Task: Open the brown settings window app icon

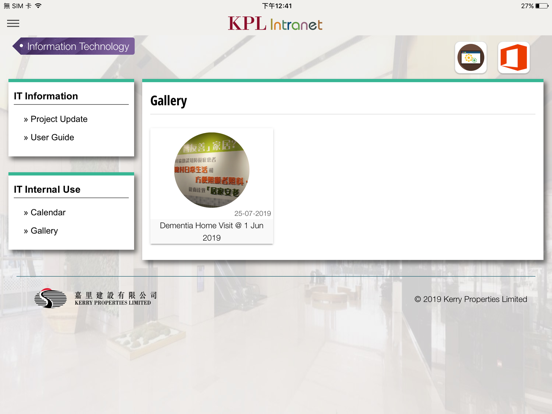Action: pyautogui.click(x=471, y=57)
